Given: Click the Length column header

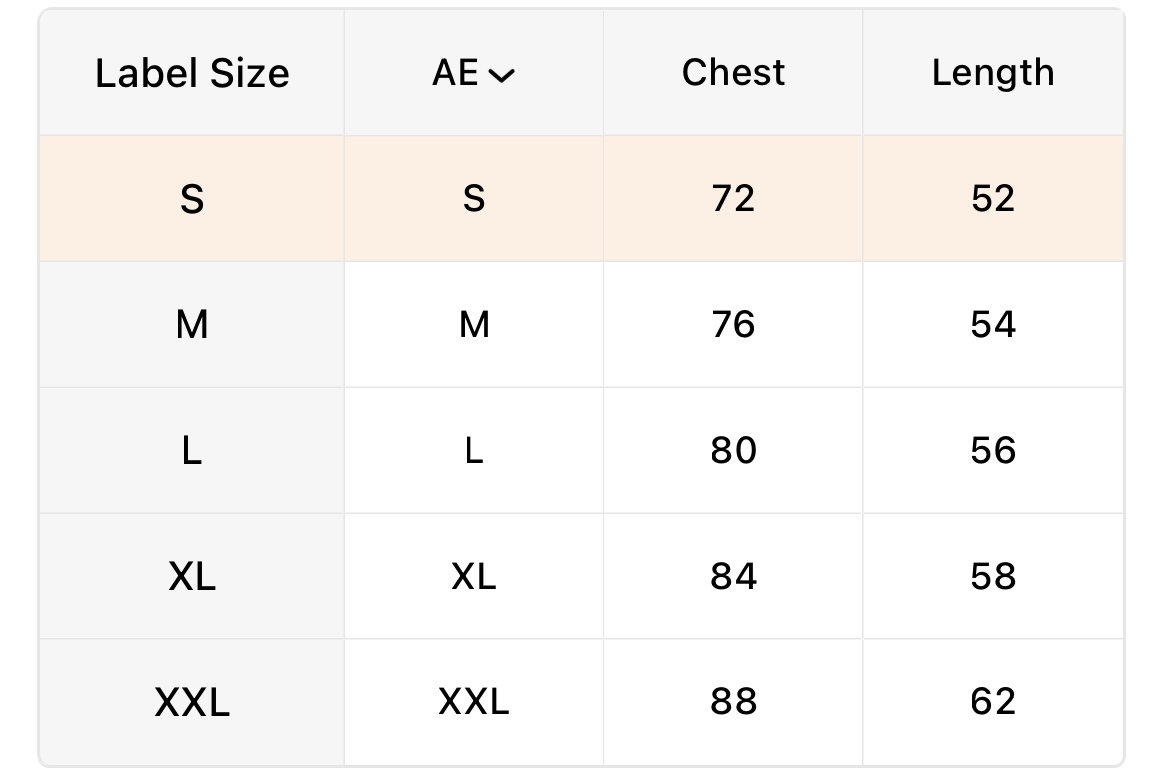Looking at the screenshot, I should pyautogui.click(x=993, y=73).
